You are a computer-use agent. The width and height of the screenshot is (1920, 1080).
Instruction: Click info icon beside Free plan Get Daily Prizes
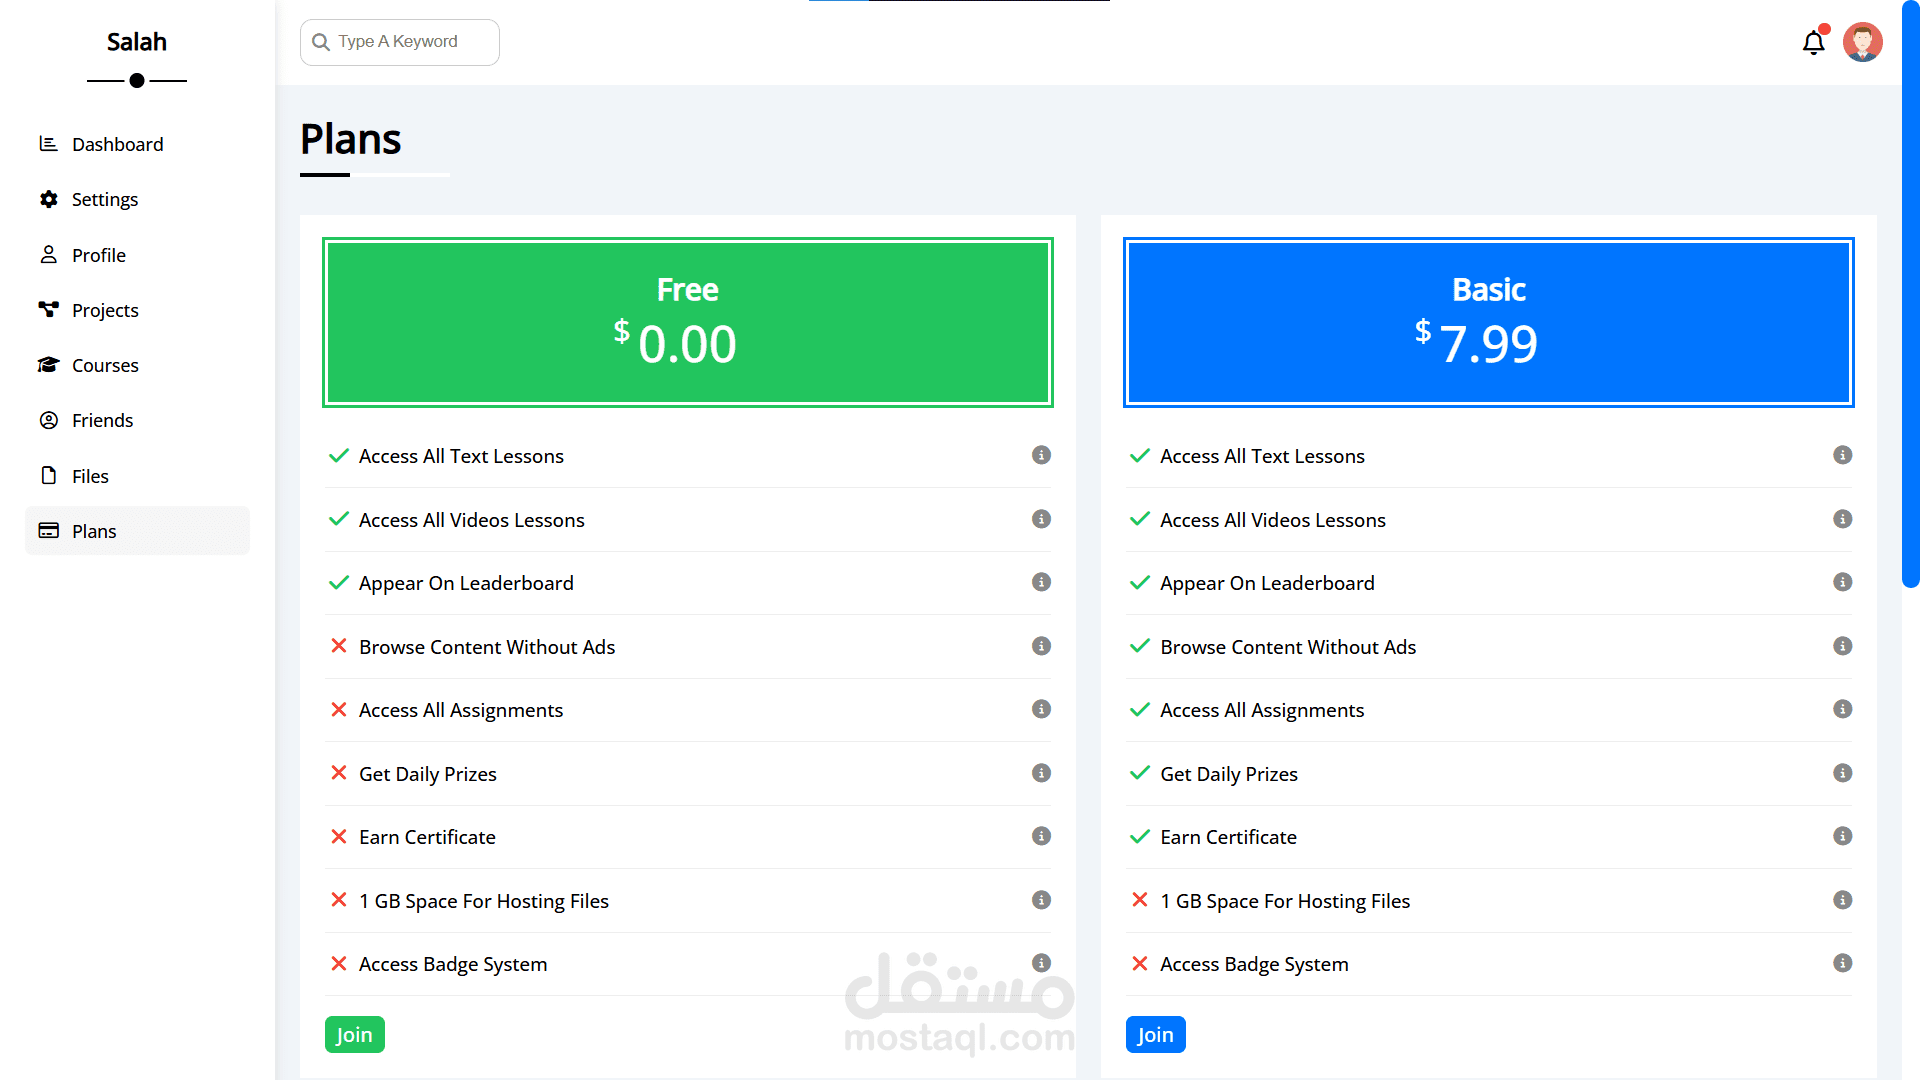click(1041, 773)
